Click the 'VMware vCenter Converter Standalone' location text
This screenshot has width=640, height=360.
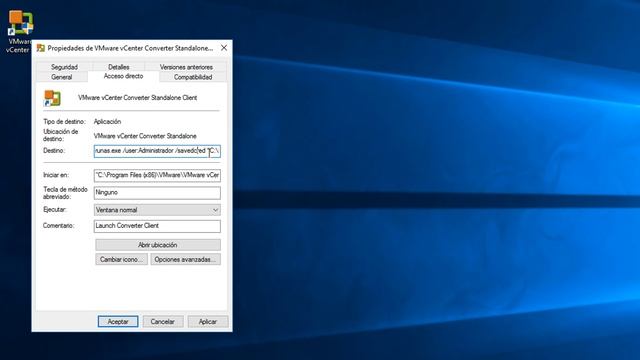145,136
